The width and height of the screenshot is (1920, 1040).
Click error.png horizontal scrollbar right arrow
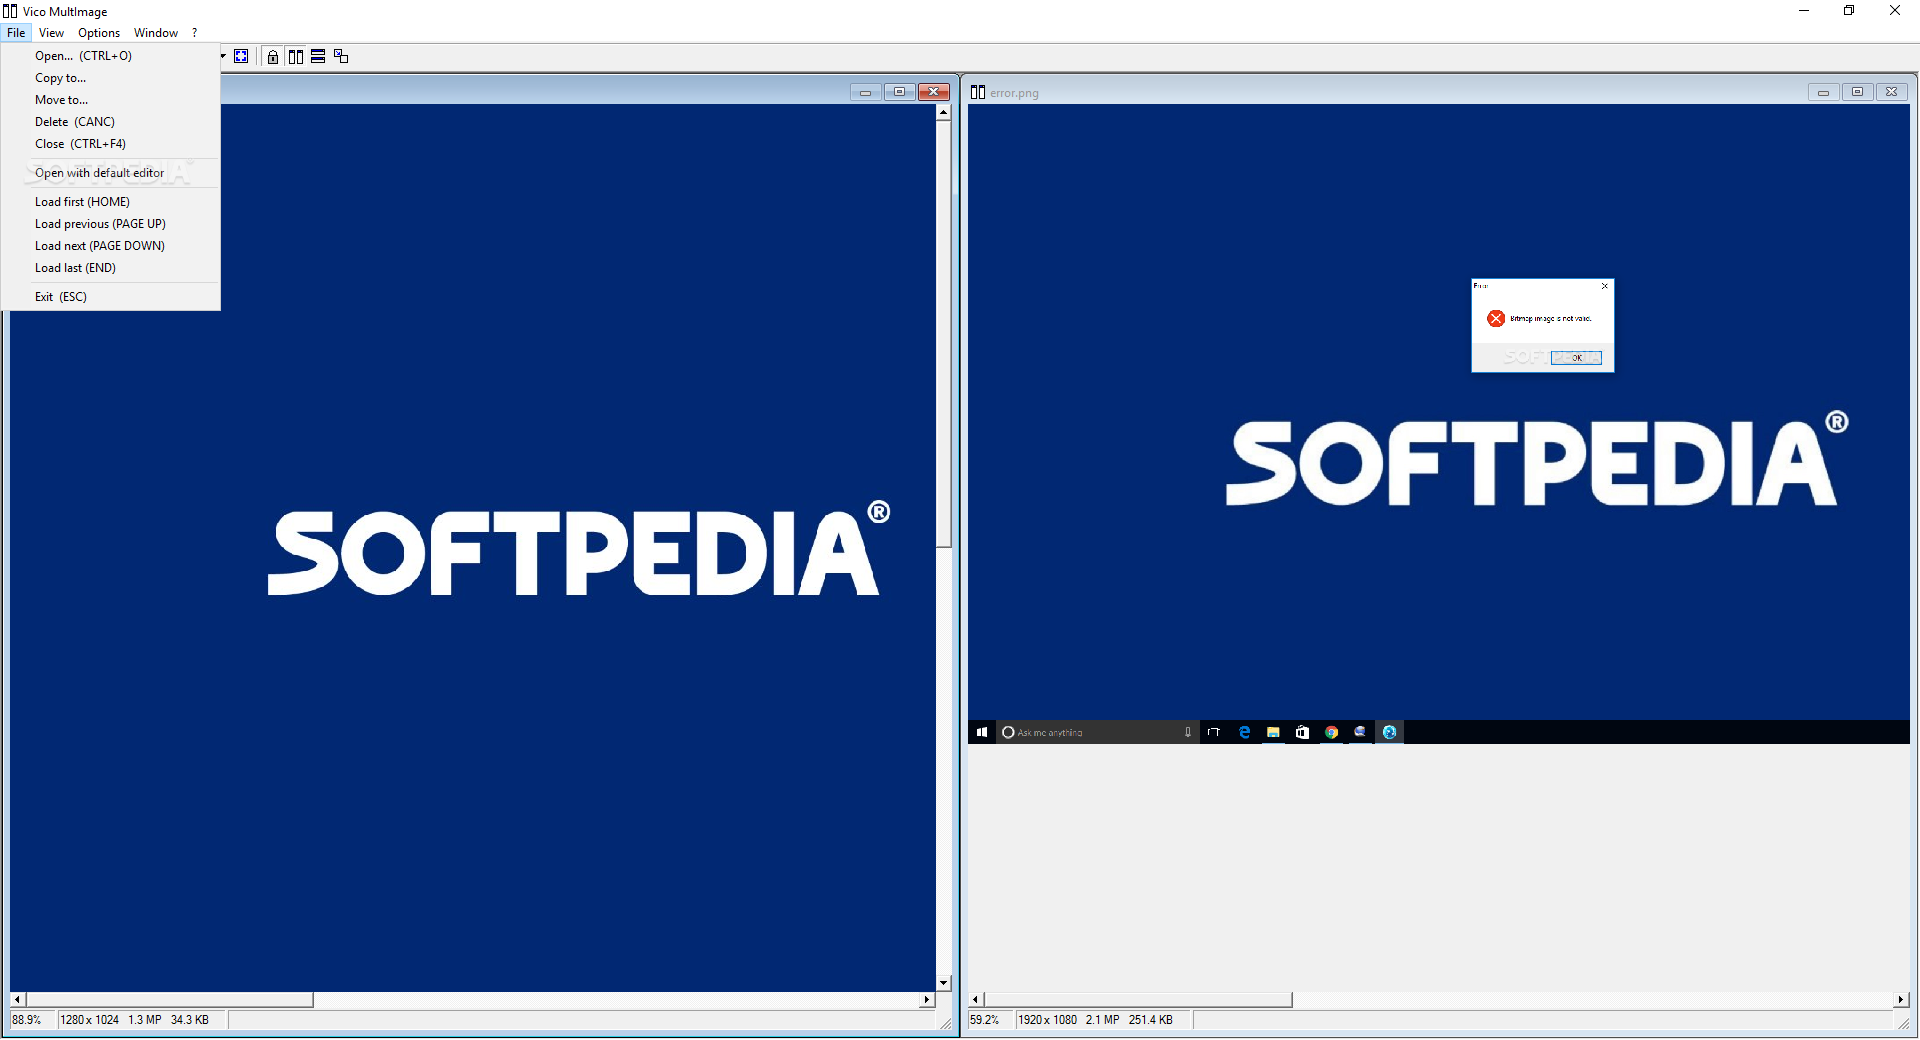click(x=1901, y=1000)
